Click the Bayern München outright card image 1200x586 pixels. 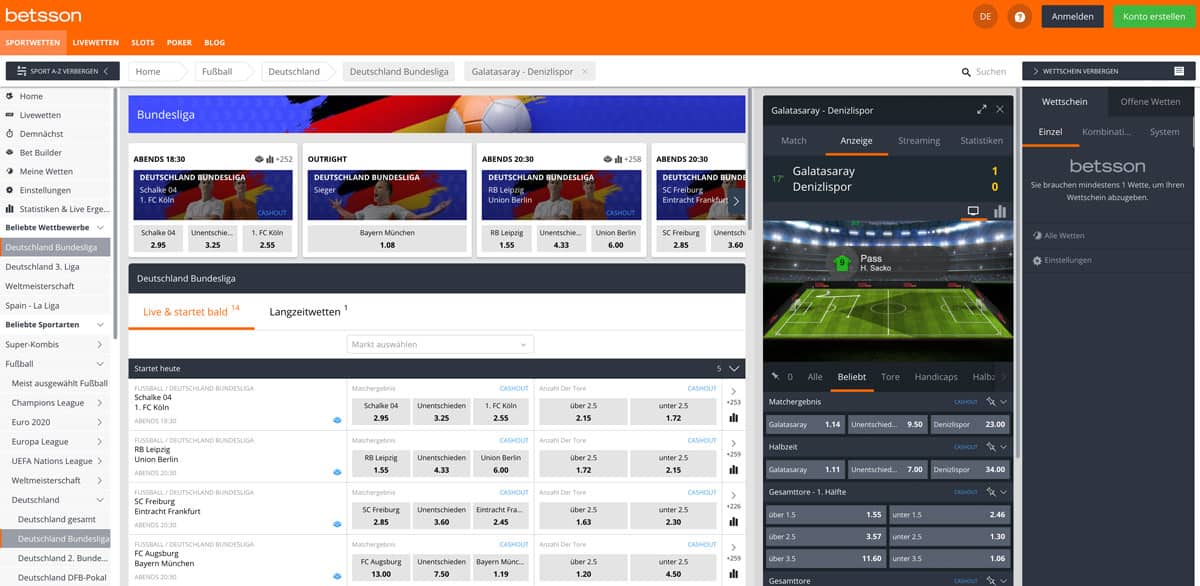coord(388,195)
